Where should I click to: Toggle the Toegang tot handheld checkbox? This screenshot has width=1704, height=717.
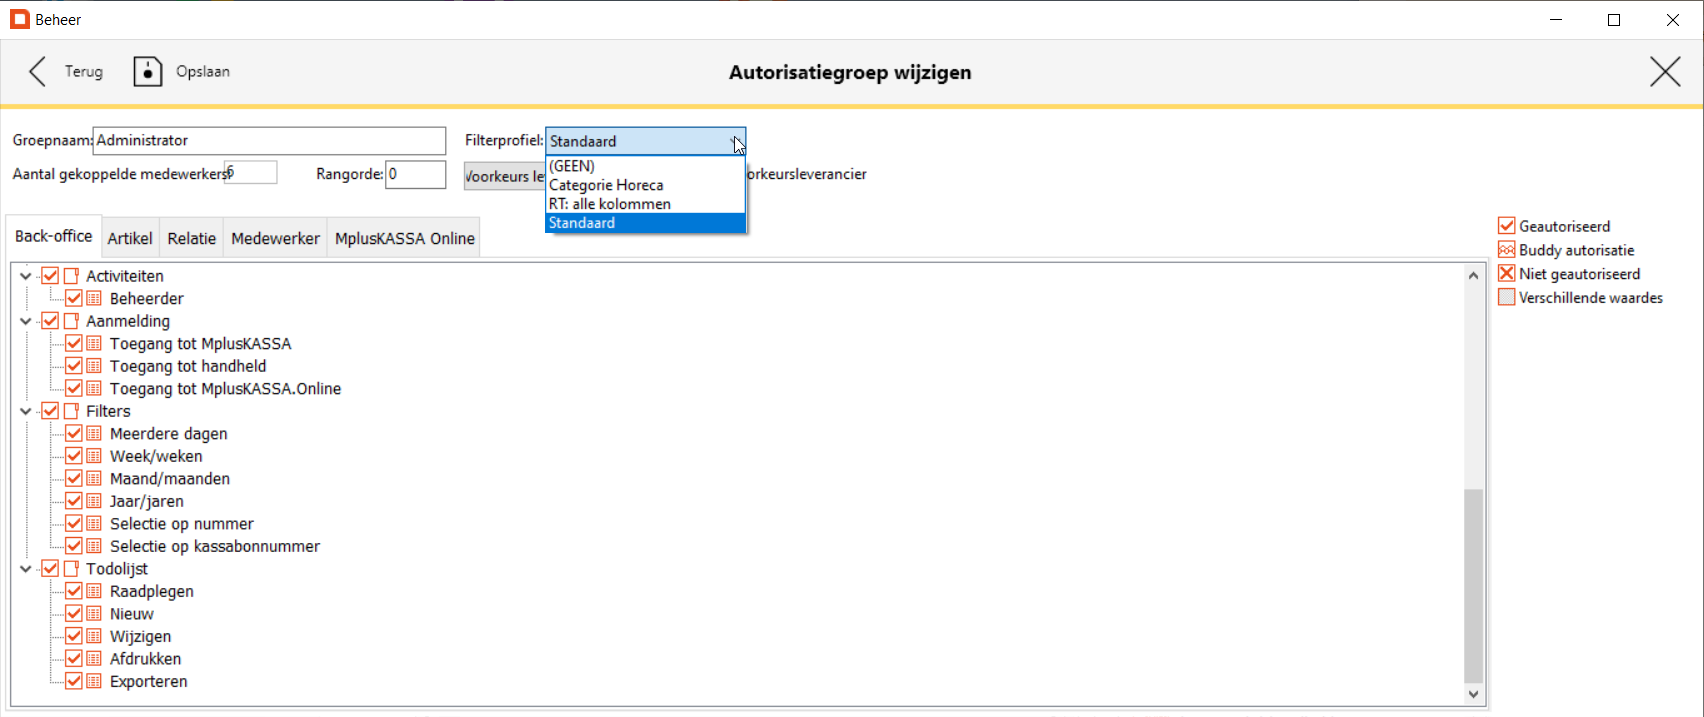click(x=74, y=366)
